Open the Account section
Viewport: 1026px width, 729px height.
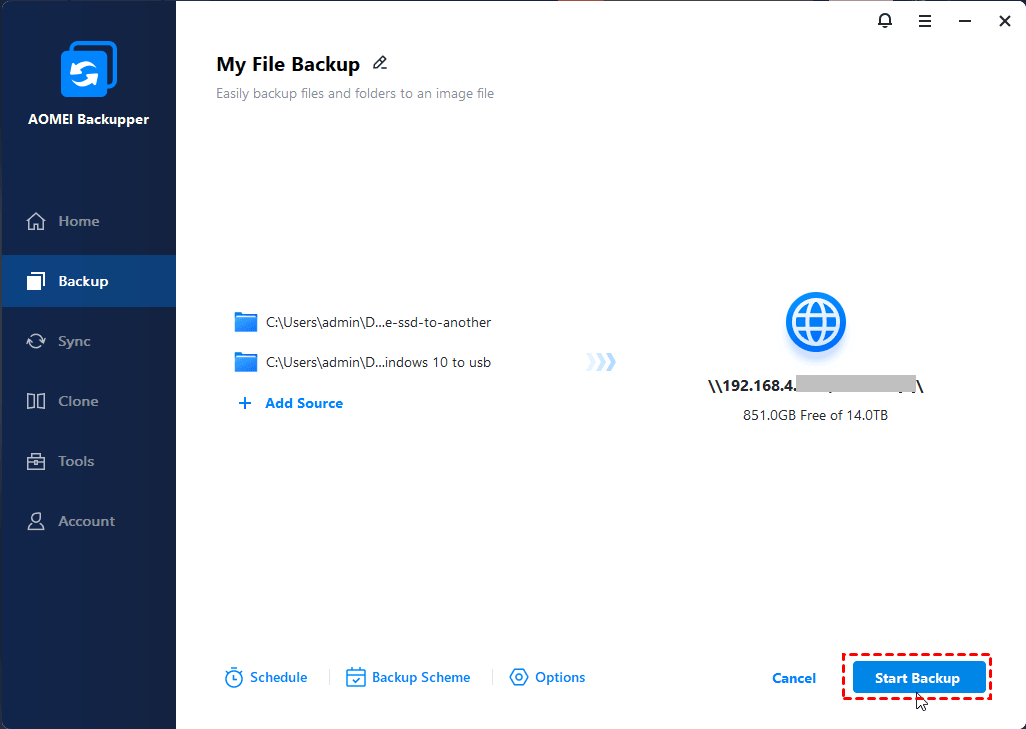tap(86, 521)
